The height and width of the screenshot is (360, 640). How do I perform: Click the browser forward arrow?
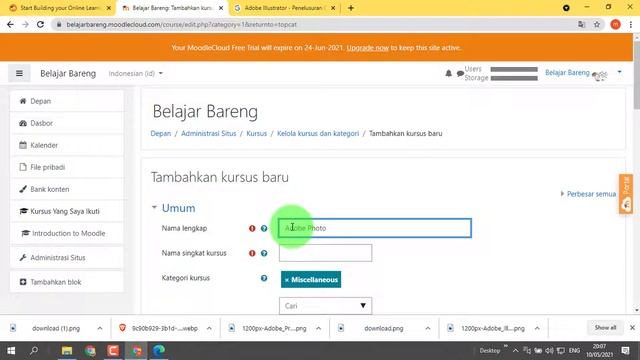25,24
